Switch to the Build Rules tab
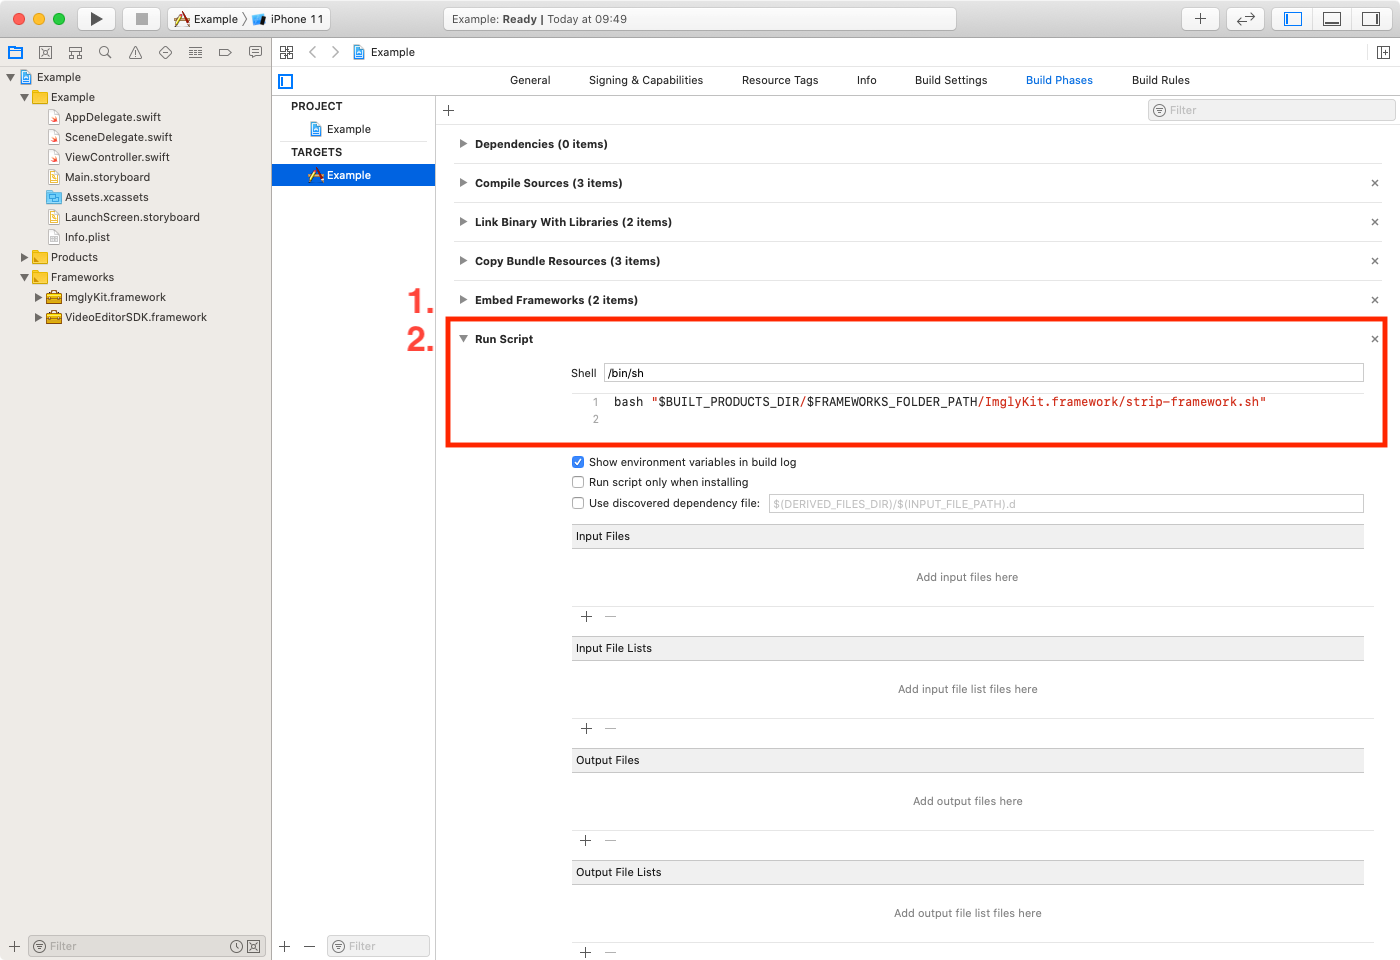This screenshot has height=960, width=1400. [x=1161, y=80]
